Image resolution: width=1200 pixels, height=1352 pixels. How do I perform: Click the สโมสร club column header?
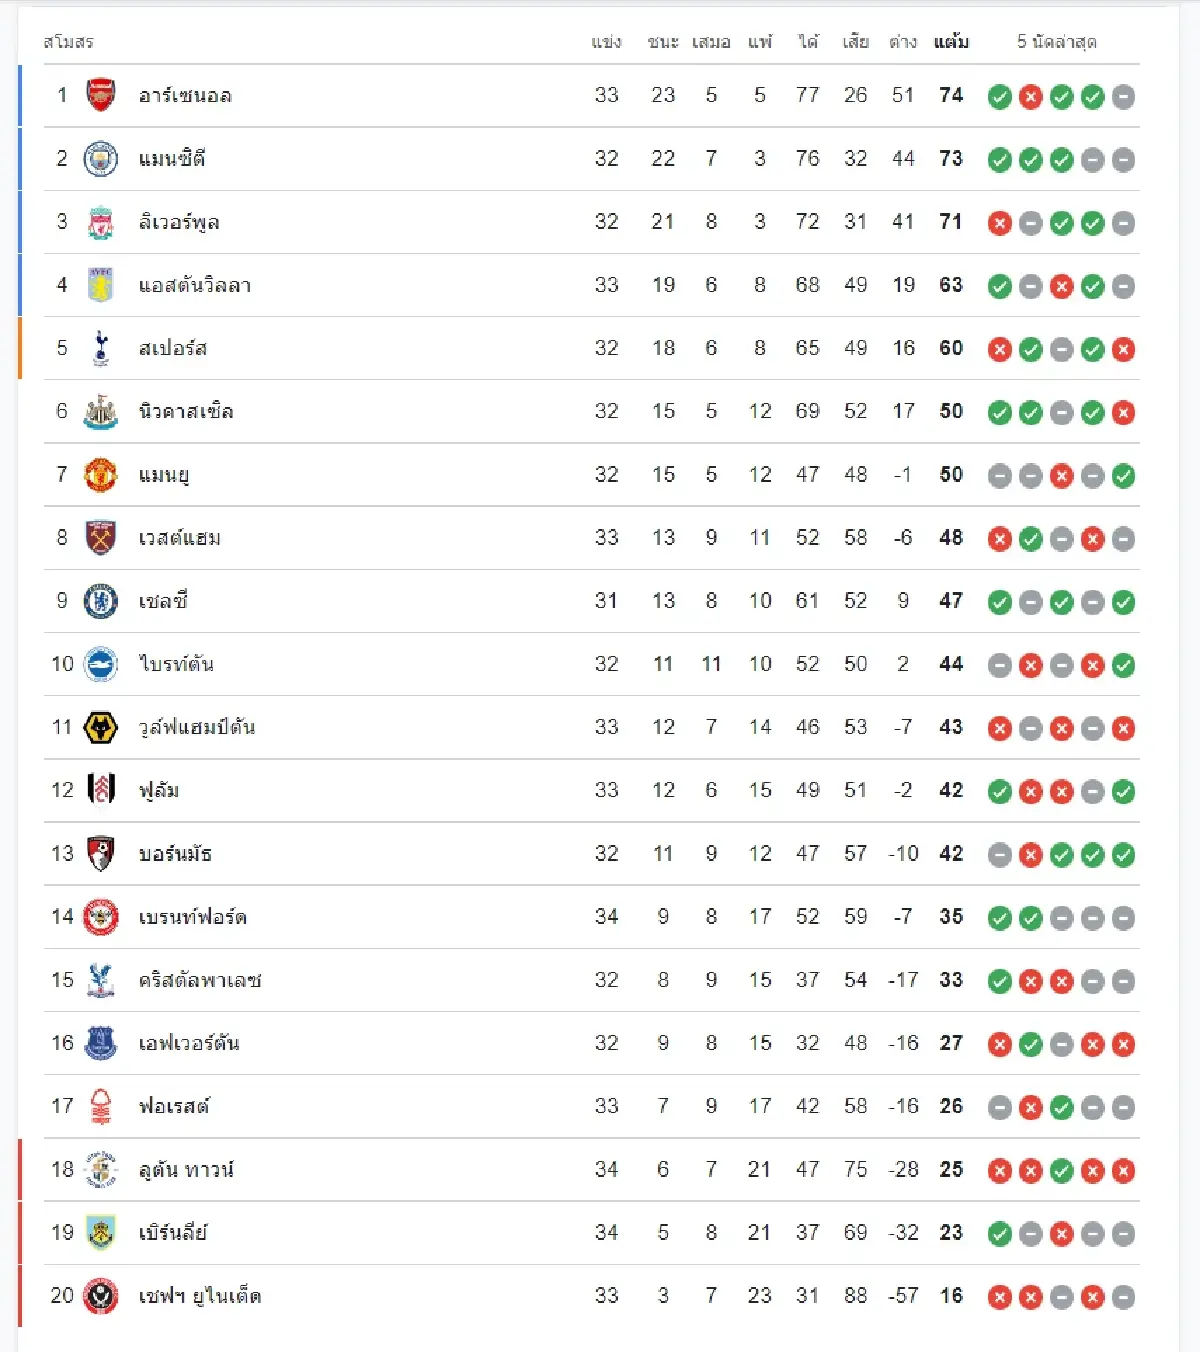coord(69,42)
